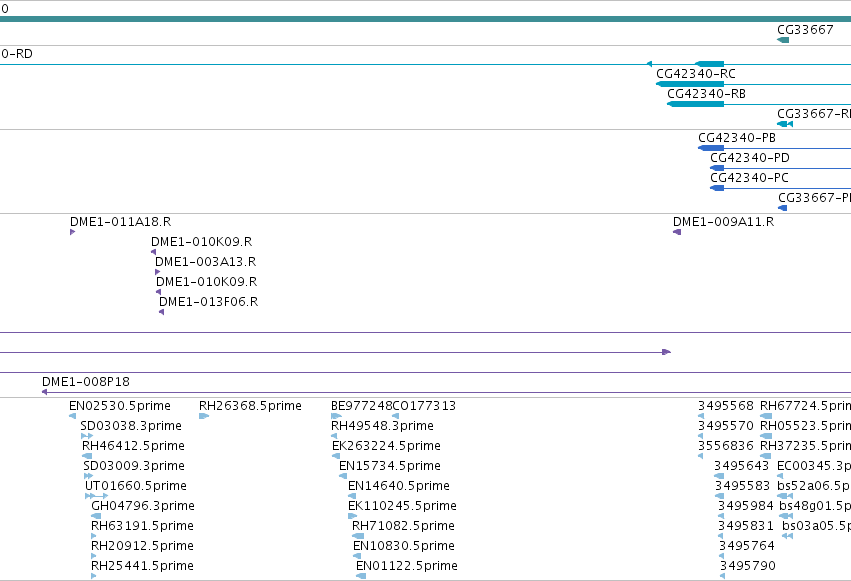Open RH71082.5prime EST
The image size is (851, 581).
403,526
